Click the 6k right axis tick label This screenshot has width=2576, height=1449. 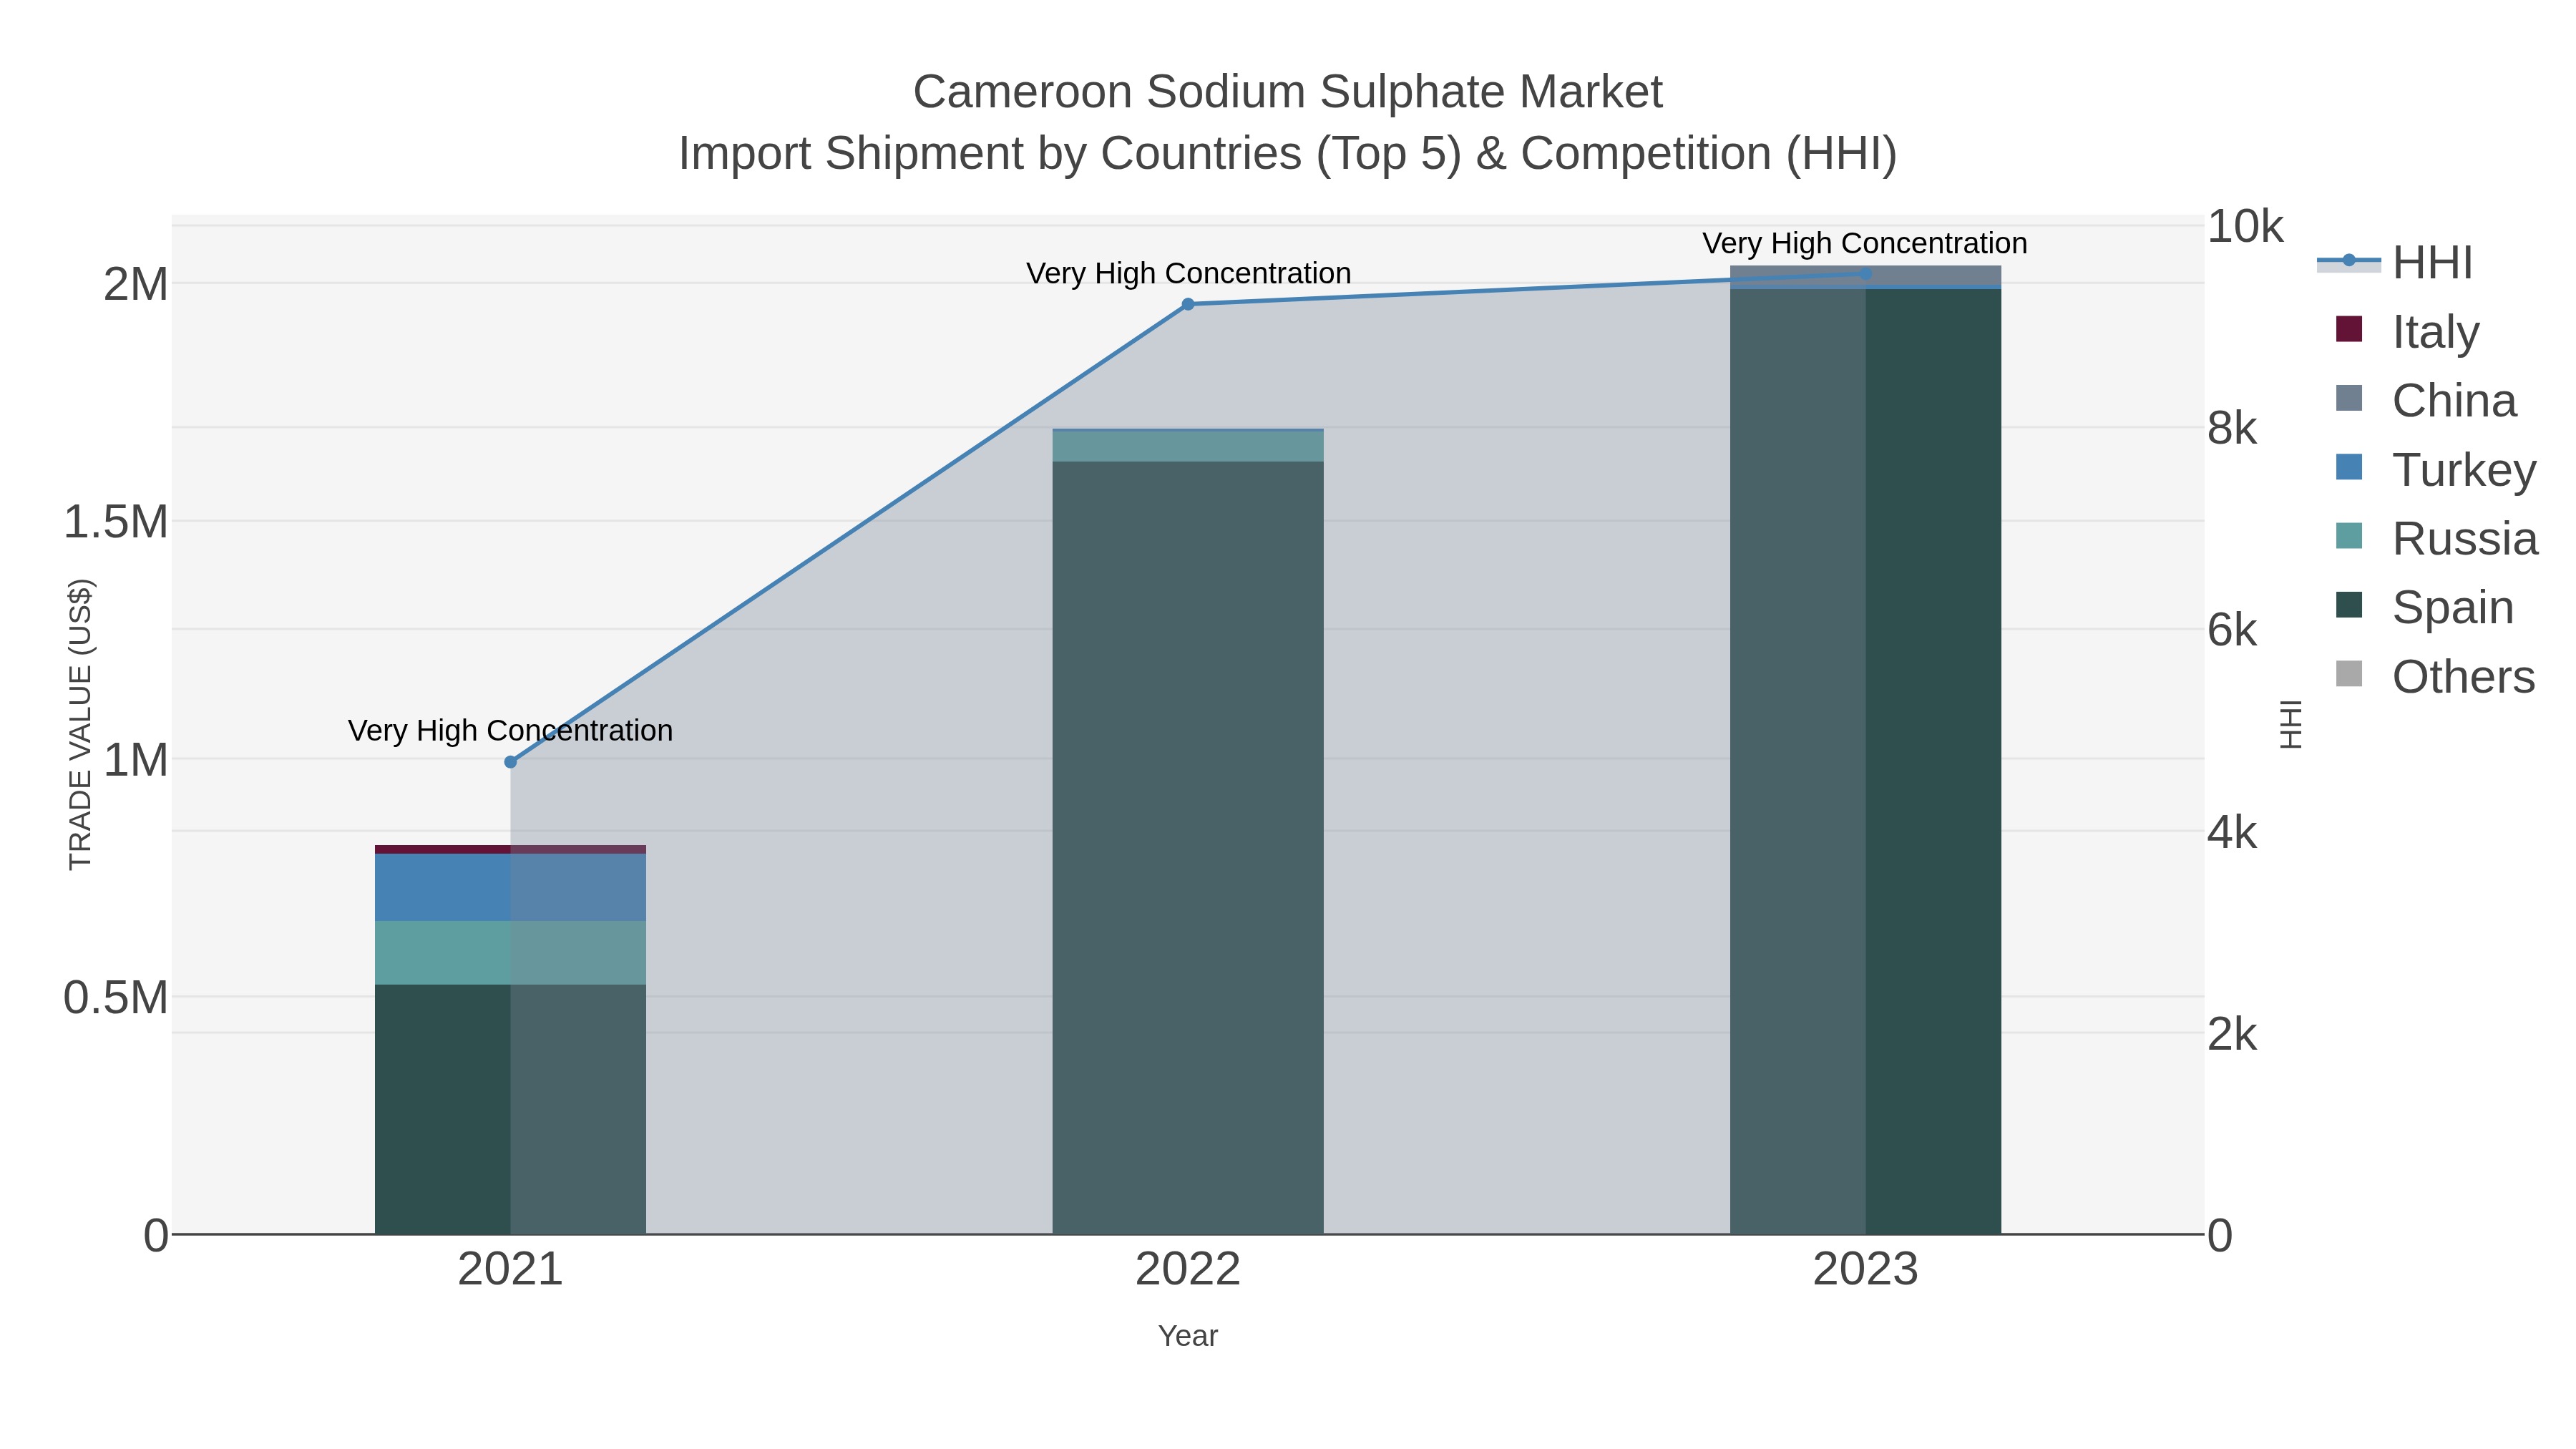tap(2232, 630)
